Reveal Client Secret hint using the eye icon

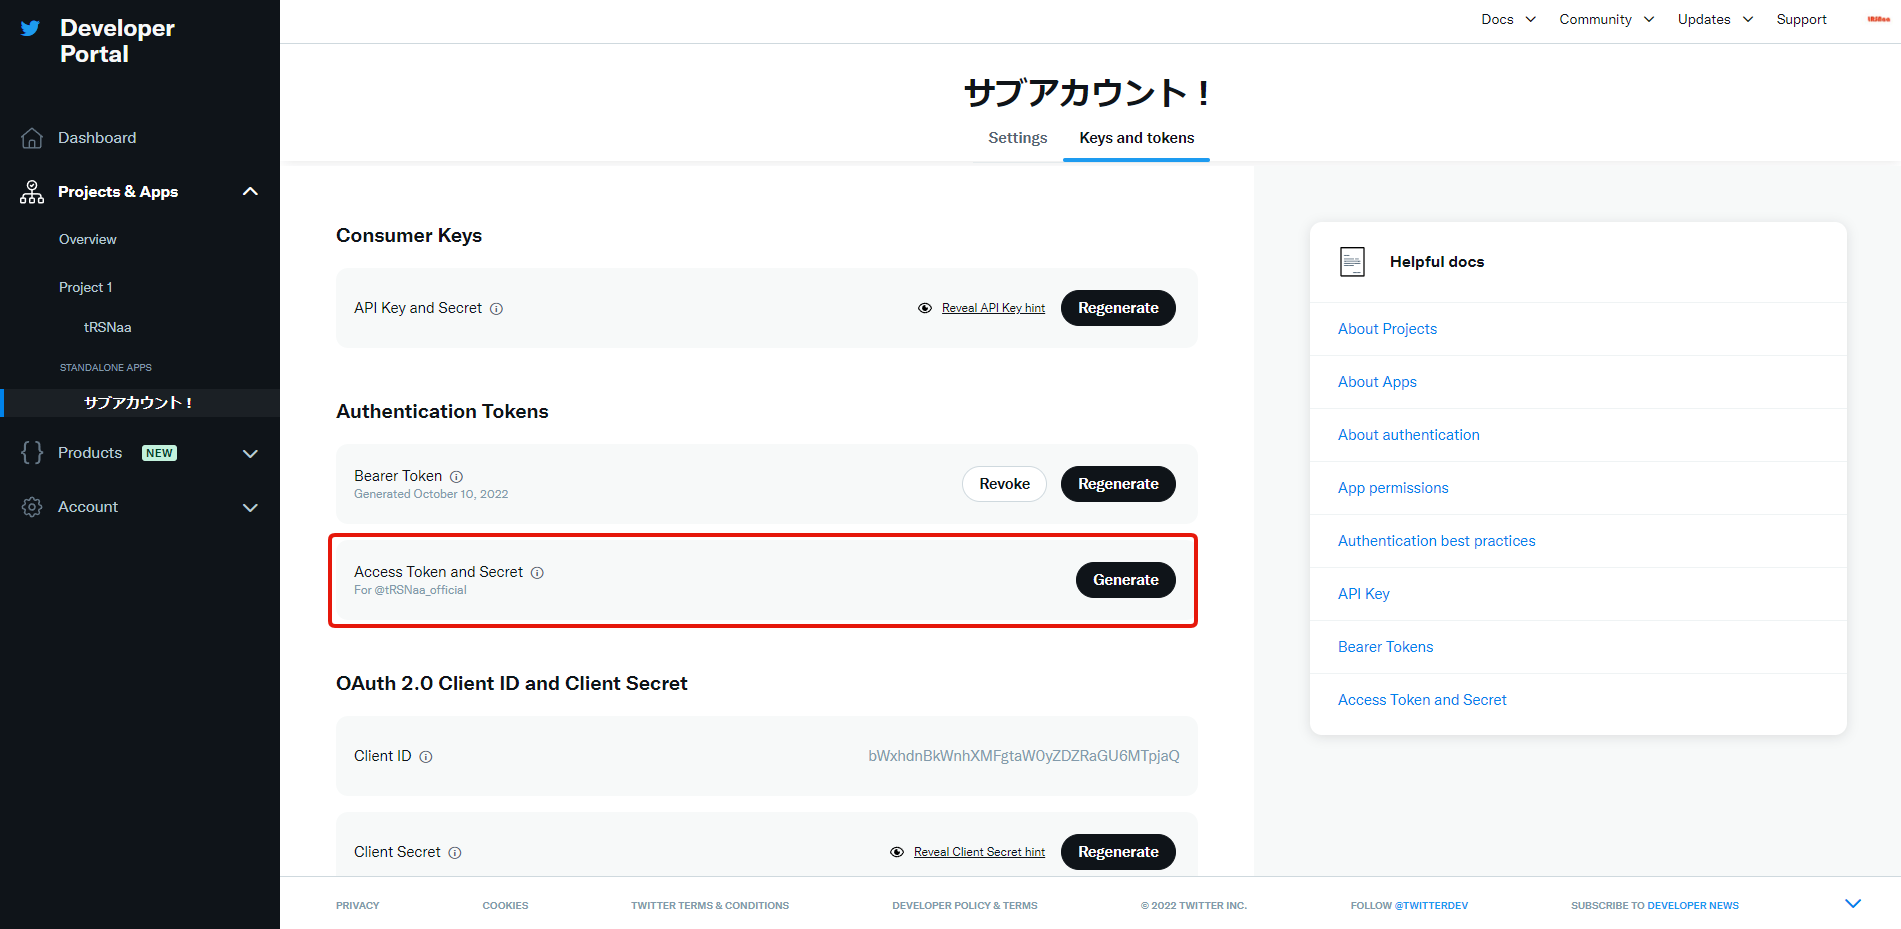896,851
